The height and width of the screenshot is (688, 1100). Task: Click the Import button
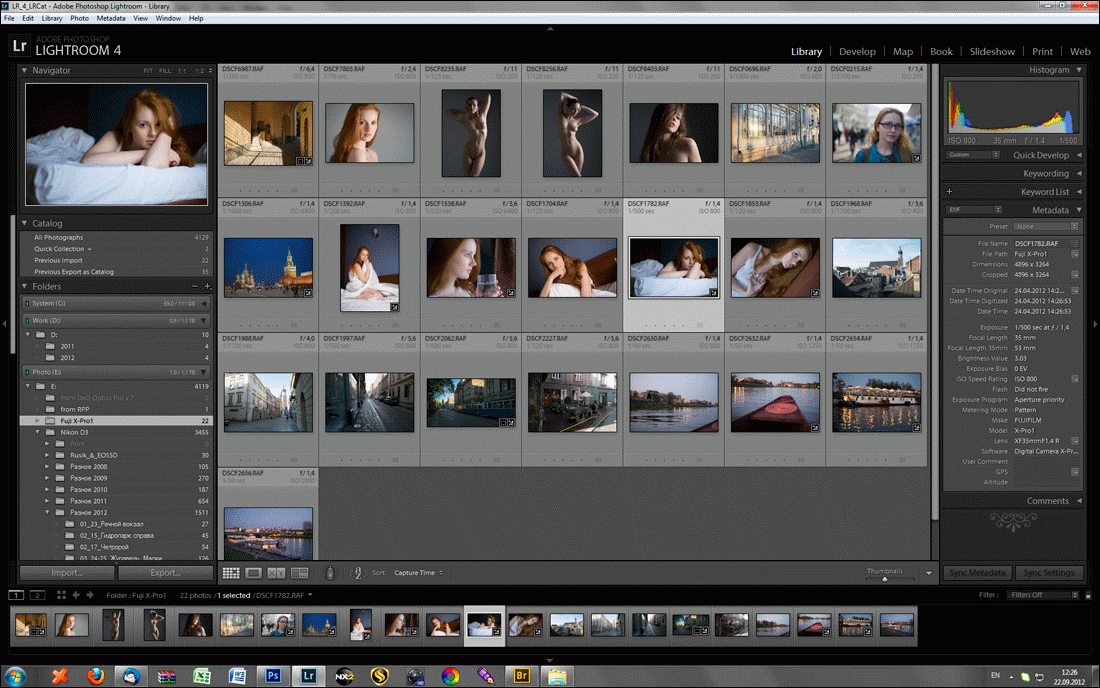[x=66, y=573]
